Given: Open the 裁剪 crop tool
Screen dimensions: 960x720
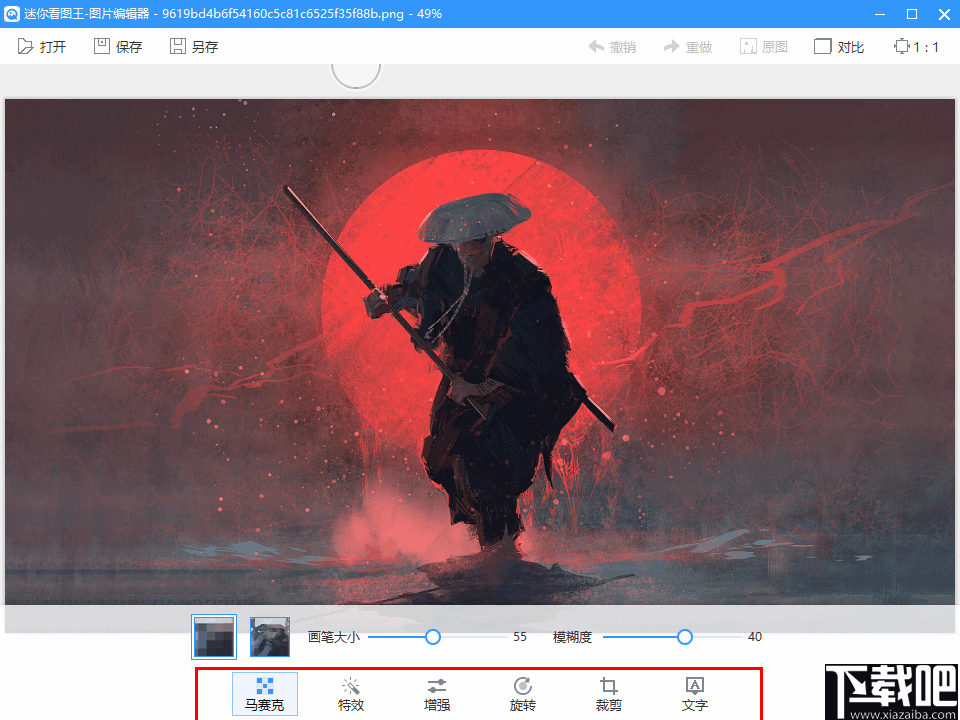Looking at the screenshot, I should tap(609, 694).
